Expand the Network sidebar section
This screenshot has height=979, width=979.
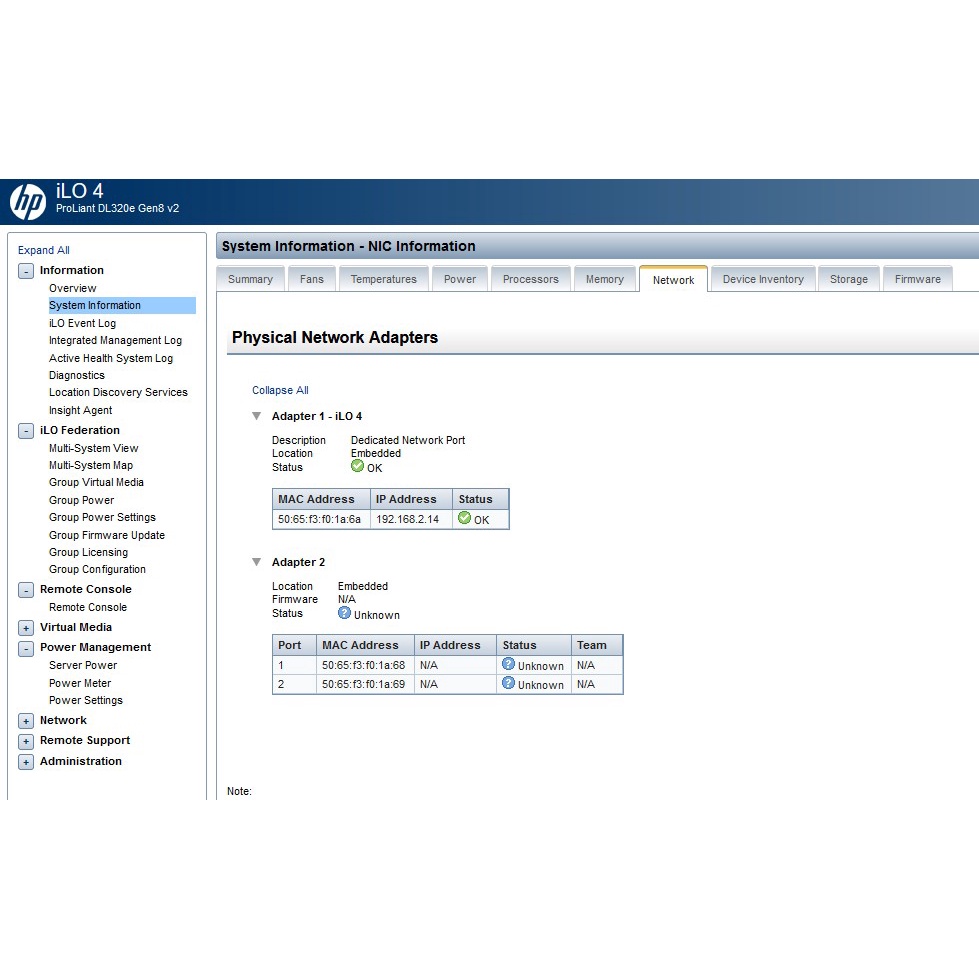point(26,721)
